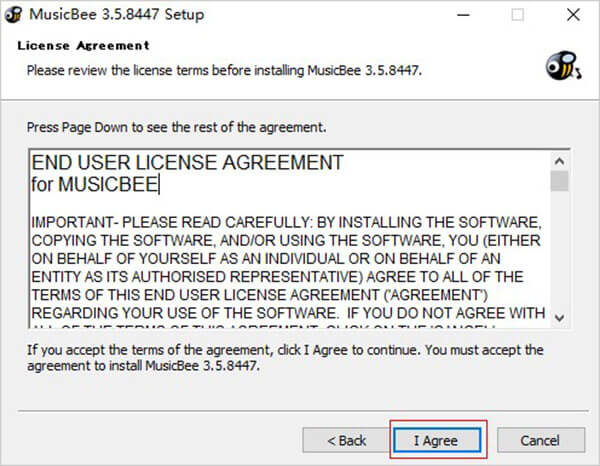
Task: Click the MusicBee icon in the title bar
Action: (13, 15)
